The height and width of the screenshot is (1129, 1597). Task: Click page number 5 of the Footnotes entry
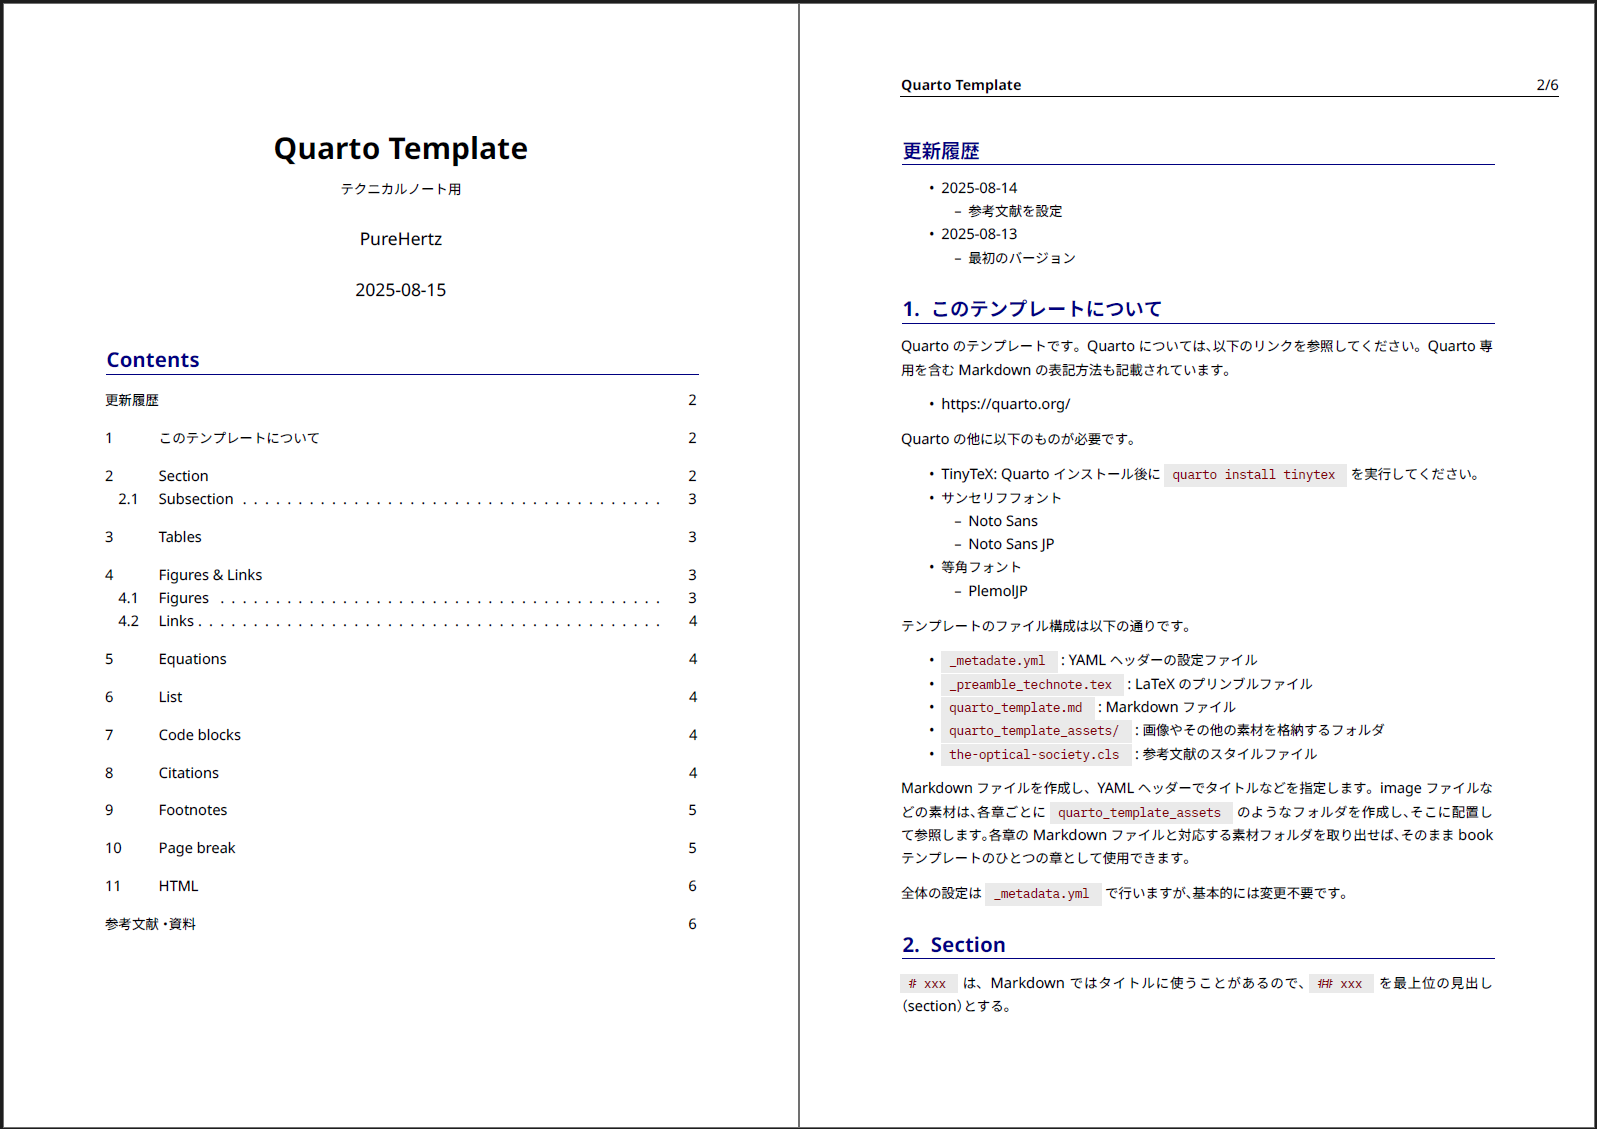pyautogui.click(x=692, y=810)
